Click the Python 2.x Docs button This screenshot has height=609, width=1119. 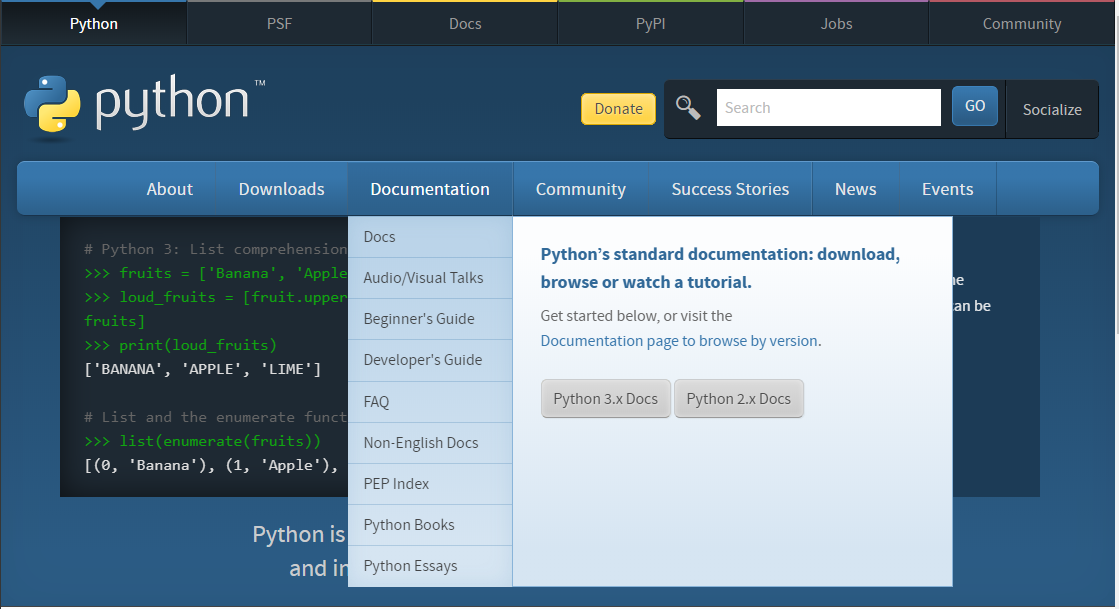[x=739, y=399]
